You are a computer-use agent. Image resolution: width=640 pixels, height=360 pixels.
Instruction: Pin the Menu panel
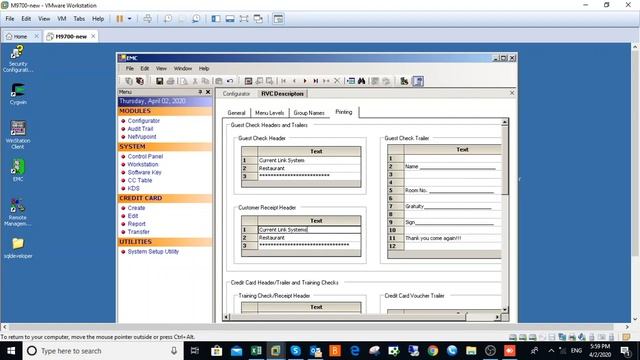point(200,92)
